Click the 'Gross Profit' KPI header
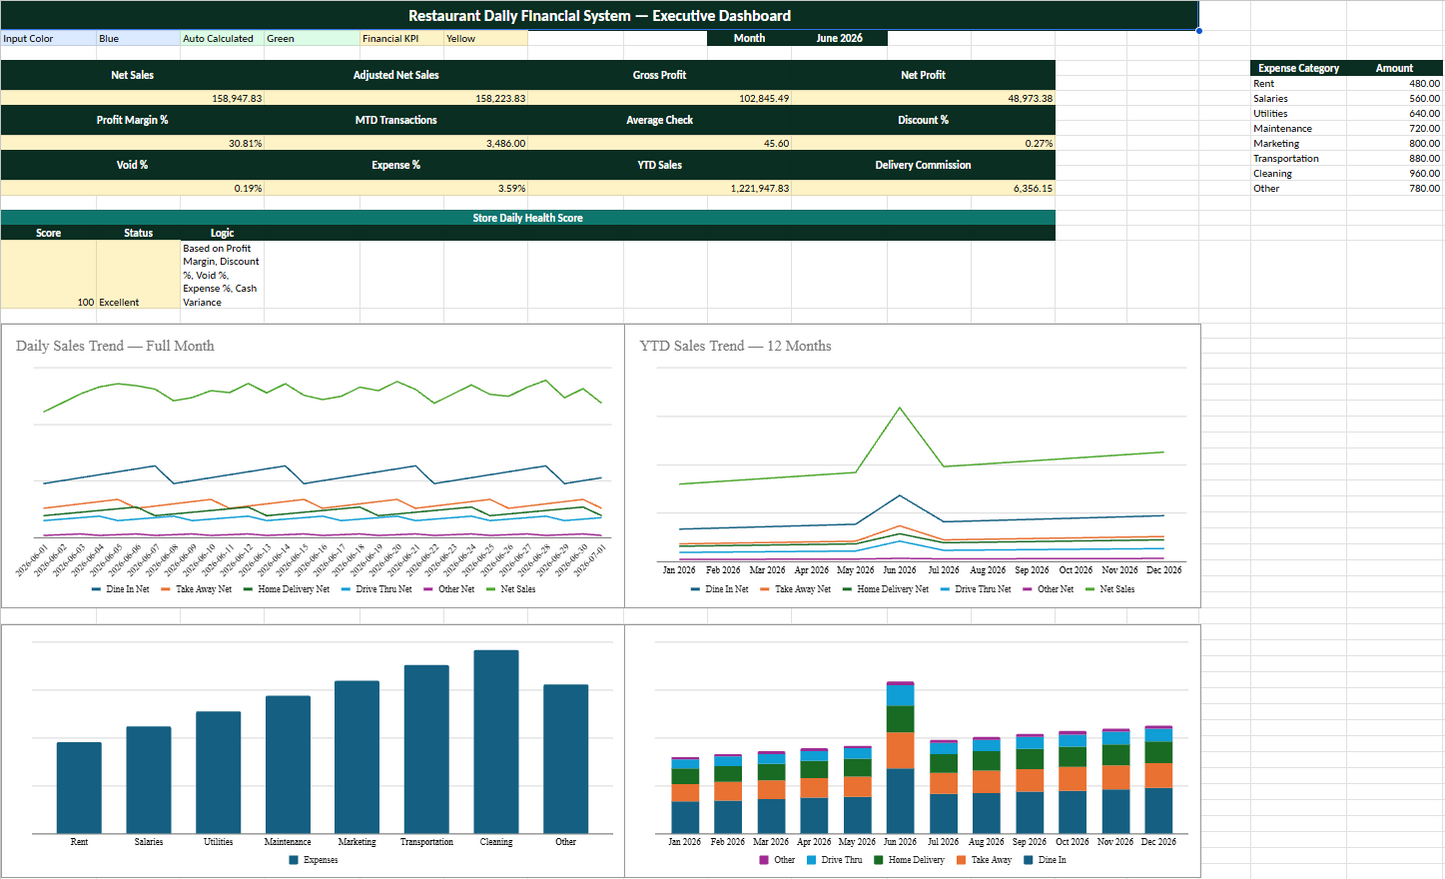This screenshot has height=879, width=1445. point(659,75)
